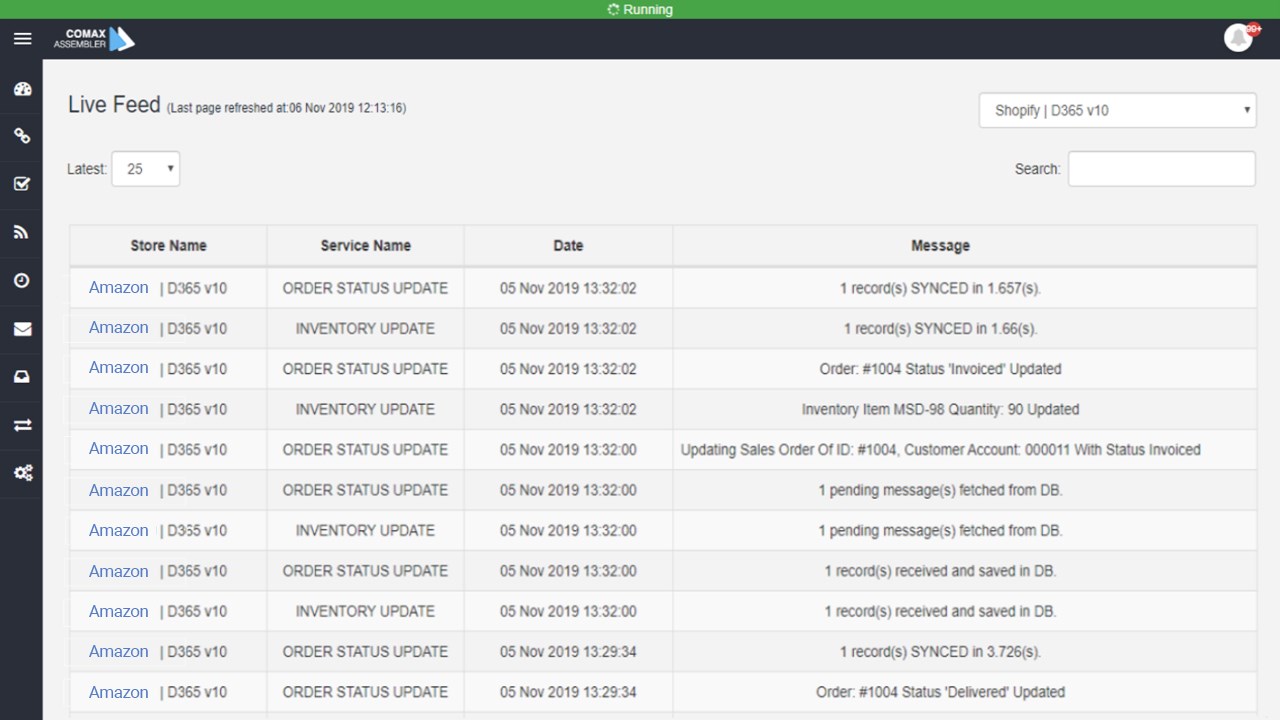The height and width of the screenshot is (720, 1280).
Task: Select message '1 record(s) SYNCED in 1.657(s).'
Action: click(x=940, y=288)
